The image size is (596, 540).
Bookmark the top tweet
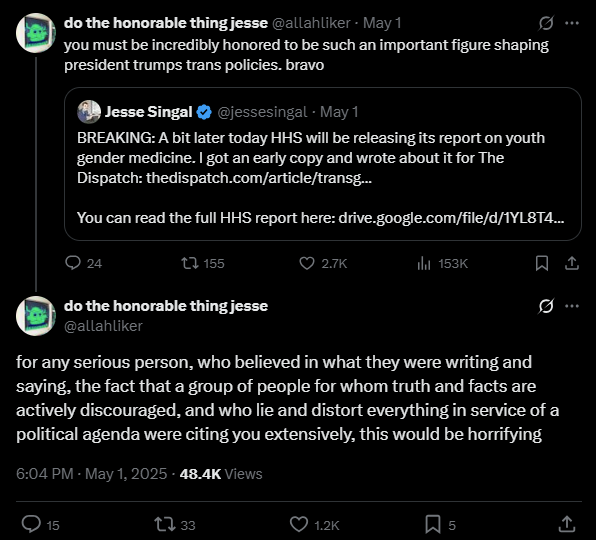point(542,263)
